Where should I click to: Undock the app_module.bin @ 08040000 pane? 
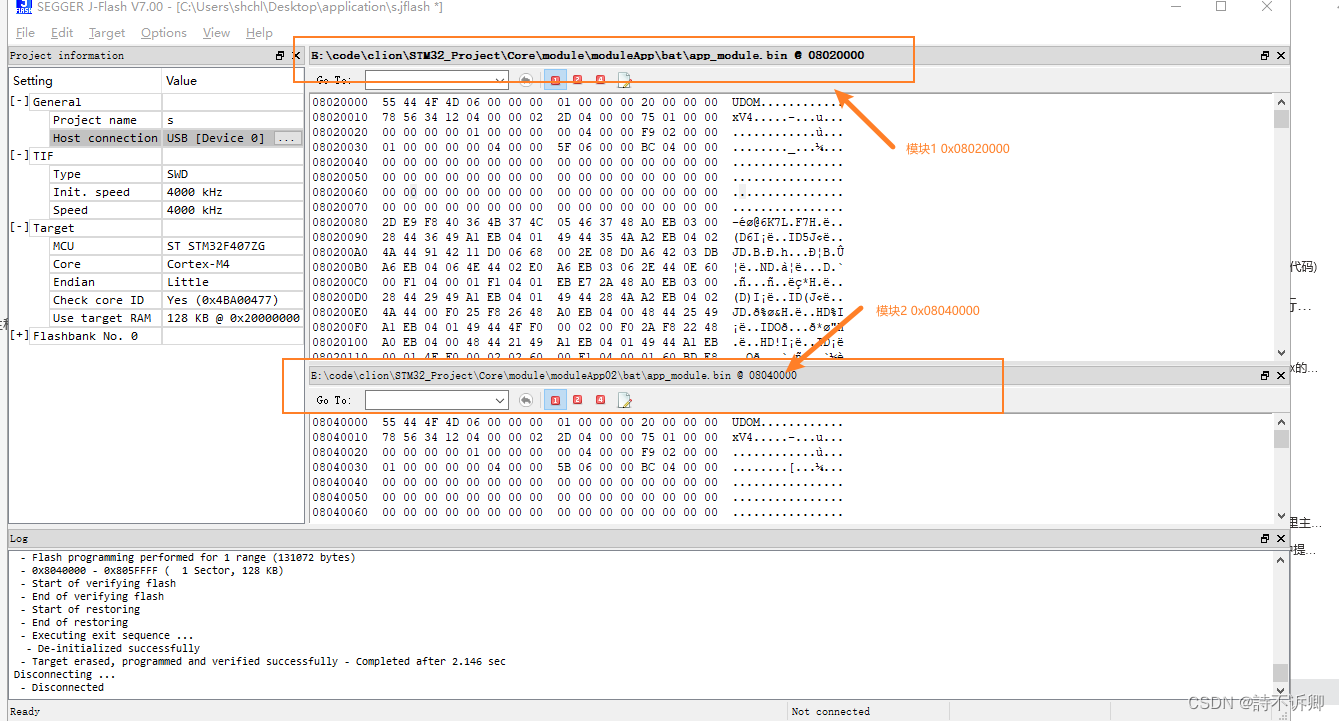pyautogui.click(x=1265, y=375)
